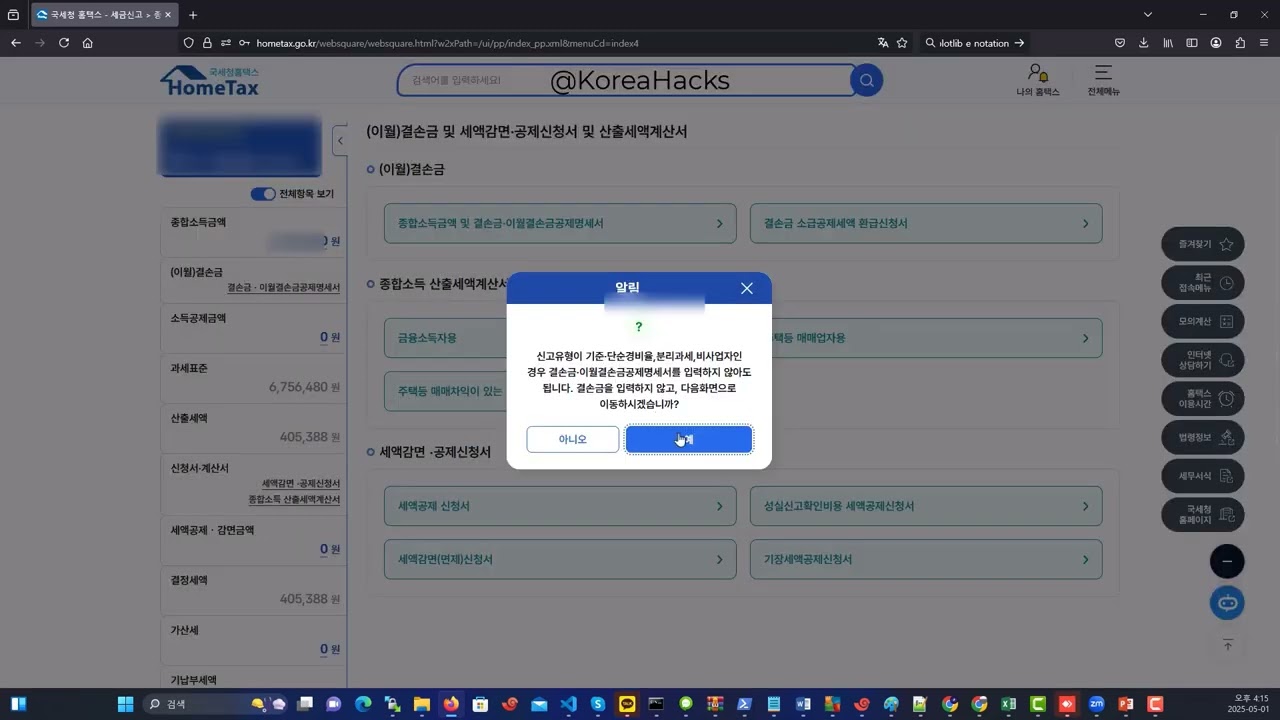Open the Windows Start menu
This screenshot has width=1280, height=720.
pyautogui.click(x=126, y=704)
